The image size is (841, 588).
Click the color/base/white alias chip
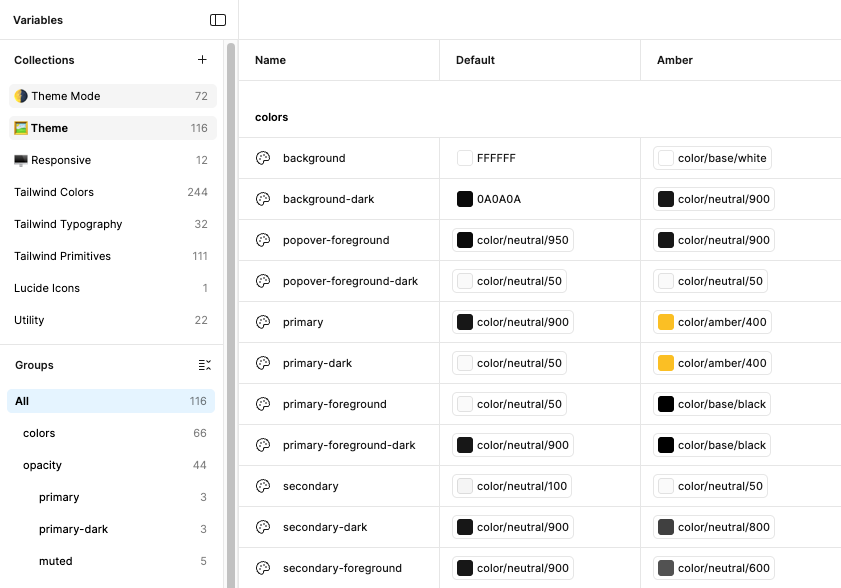(713, 158)
